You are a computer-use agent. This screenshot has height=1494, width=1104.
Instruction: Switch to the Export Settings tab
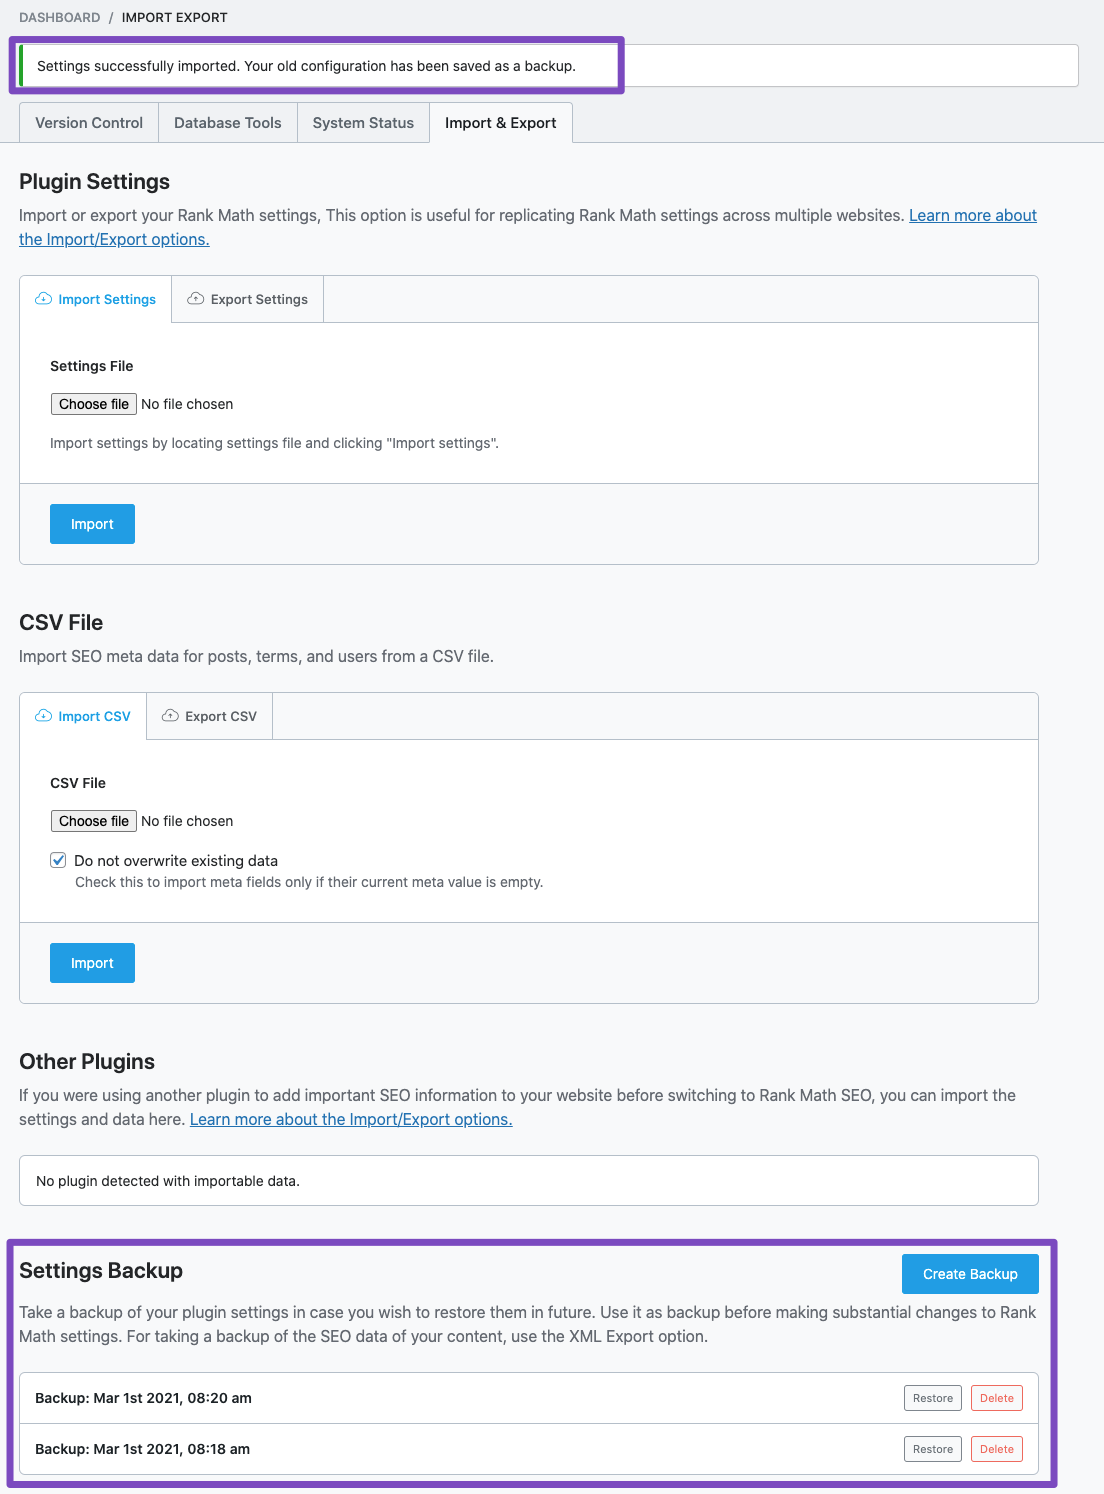[246, 298]
